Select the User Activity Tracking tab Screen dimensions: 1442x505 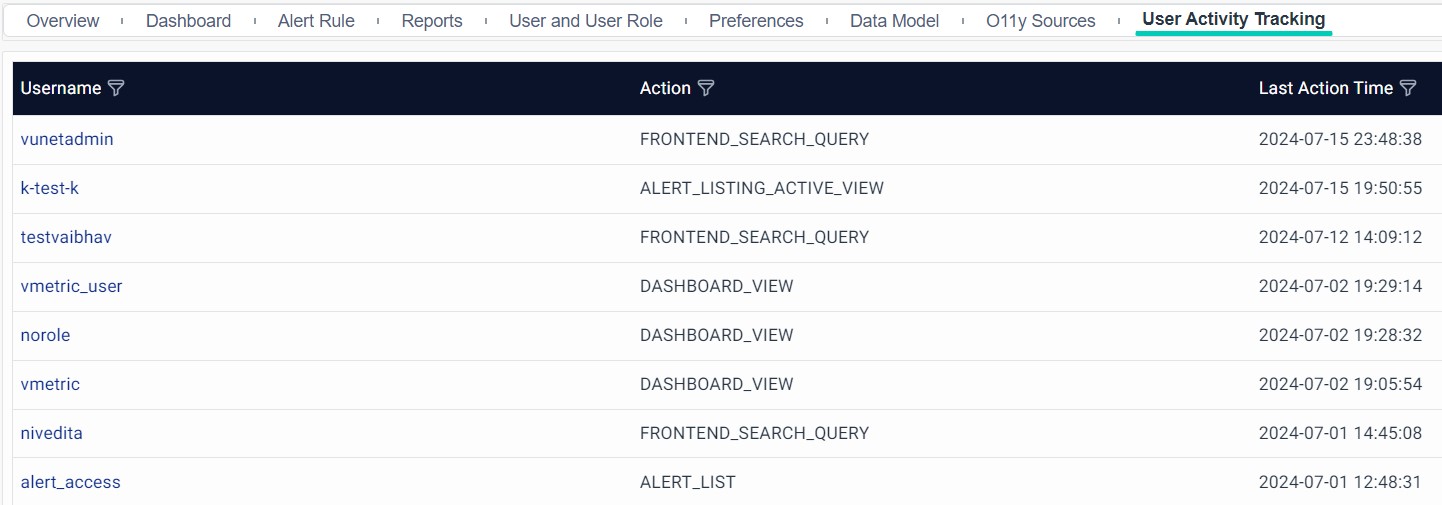pyautogui.click(x=1233, y=19)
